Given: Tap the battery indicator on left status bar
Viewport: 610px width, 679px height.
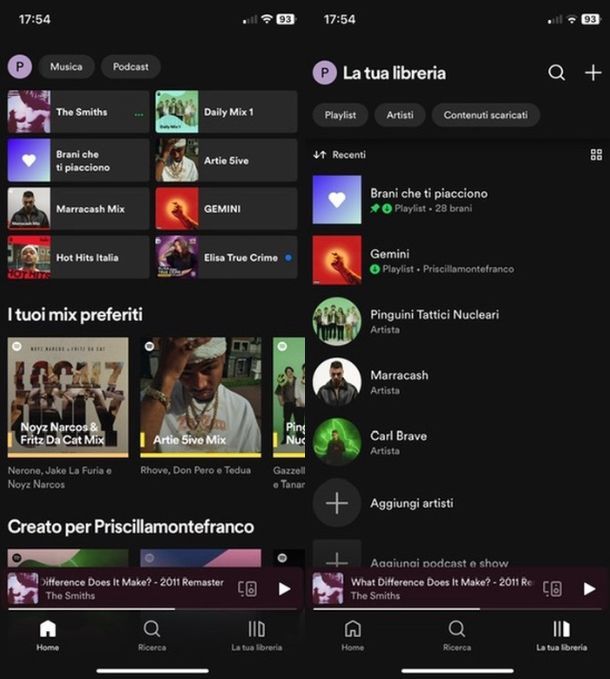Looking at the screenshot, I should 286,19.
